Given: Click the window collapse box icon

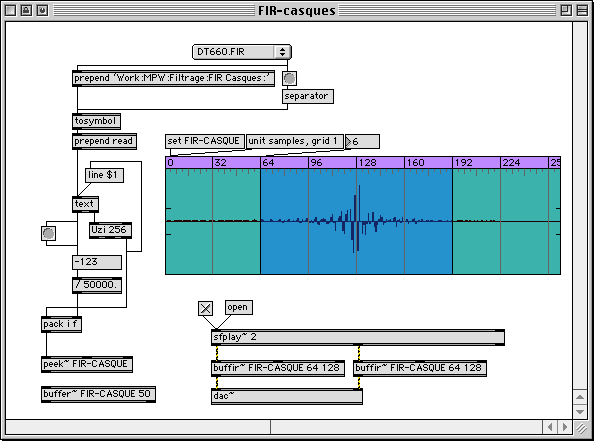Looking at the screenshot, I should click(x=582, y=10).
